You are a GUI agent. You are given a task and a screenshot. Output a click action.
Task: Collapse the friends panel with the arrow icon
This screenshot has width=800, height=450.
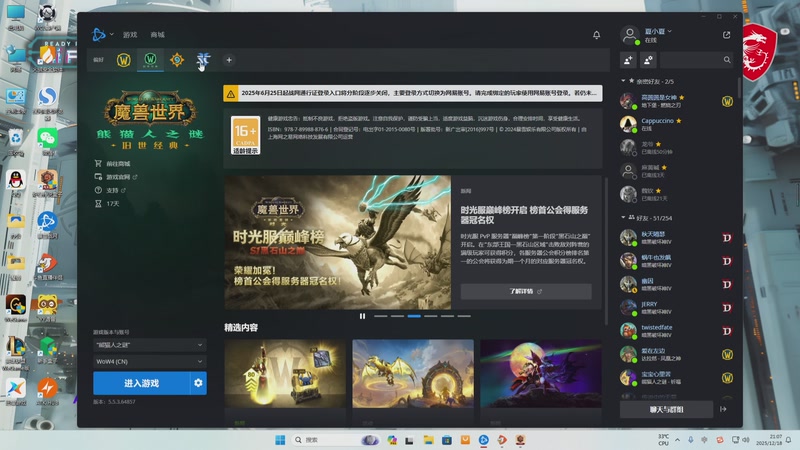point(723,409)
